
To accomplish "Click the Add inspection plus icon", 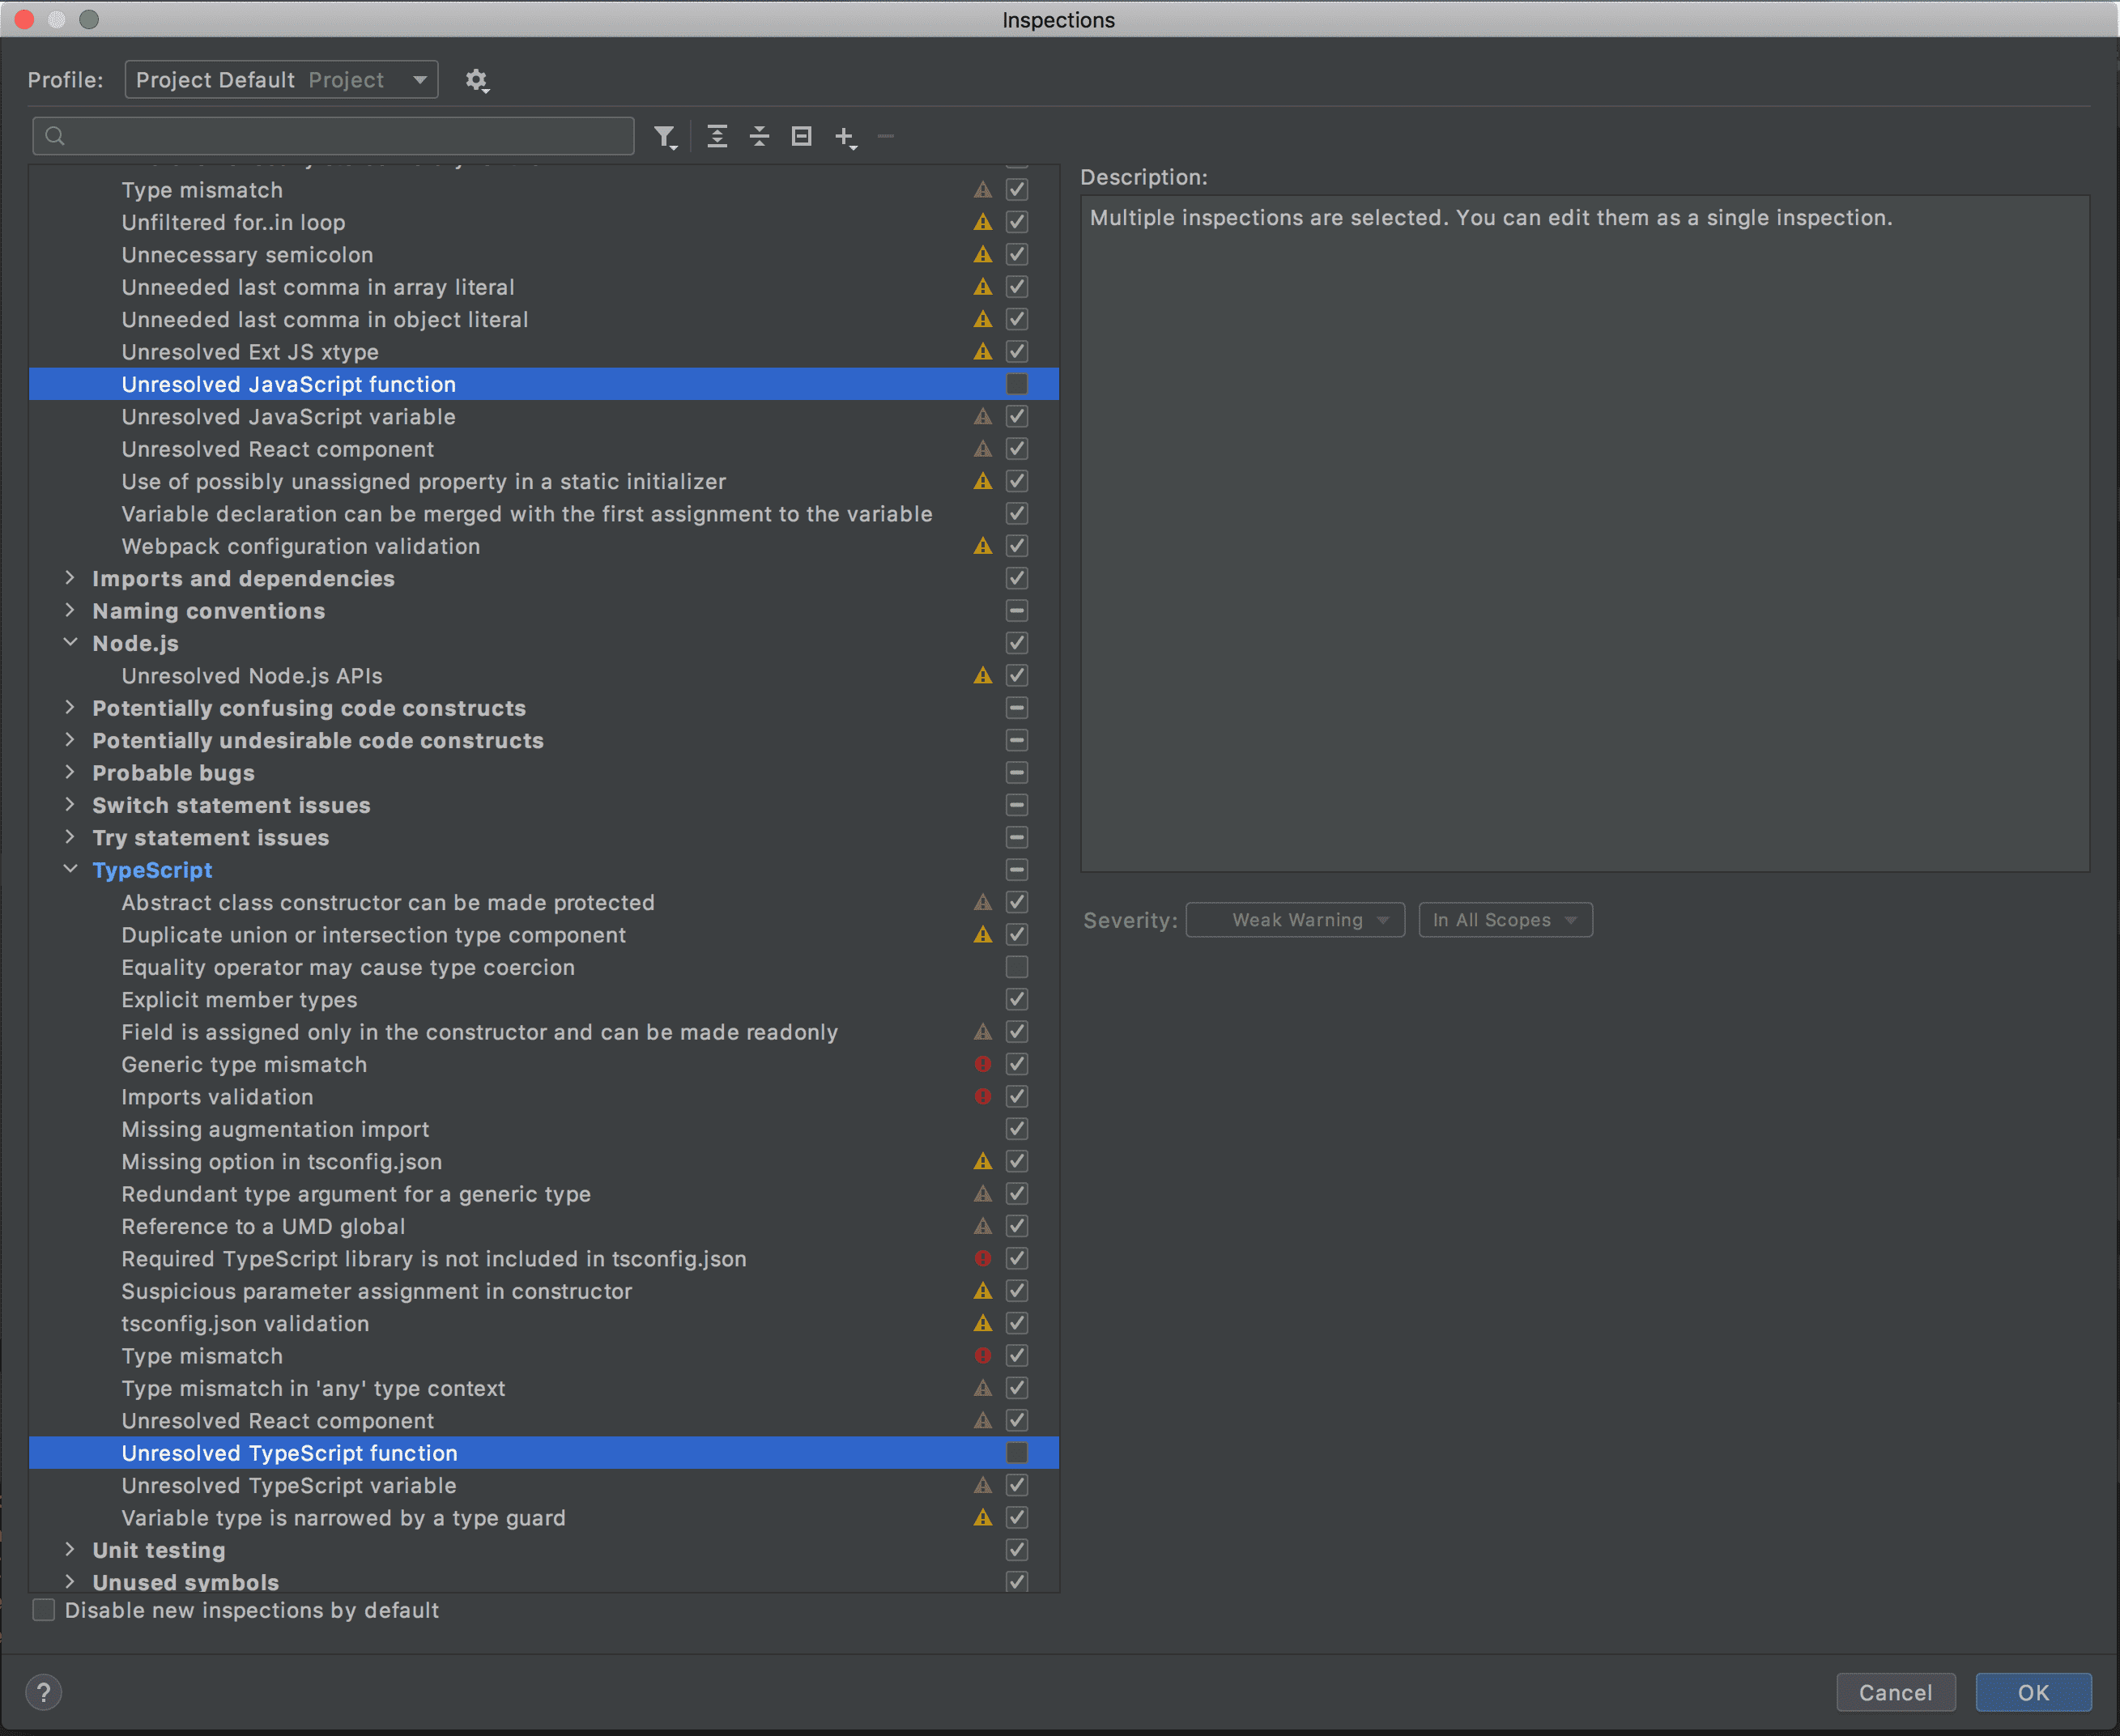I will point(845,137).
